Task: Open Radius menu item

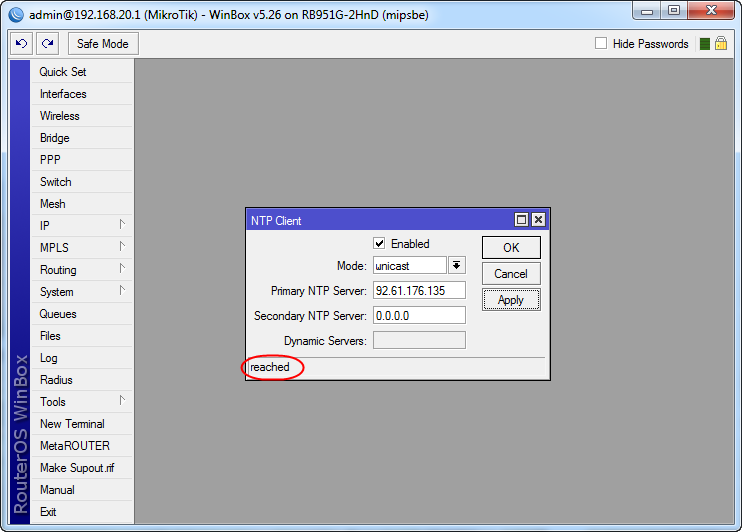Action: pyautogui.click(x=81, y=380)
